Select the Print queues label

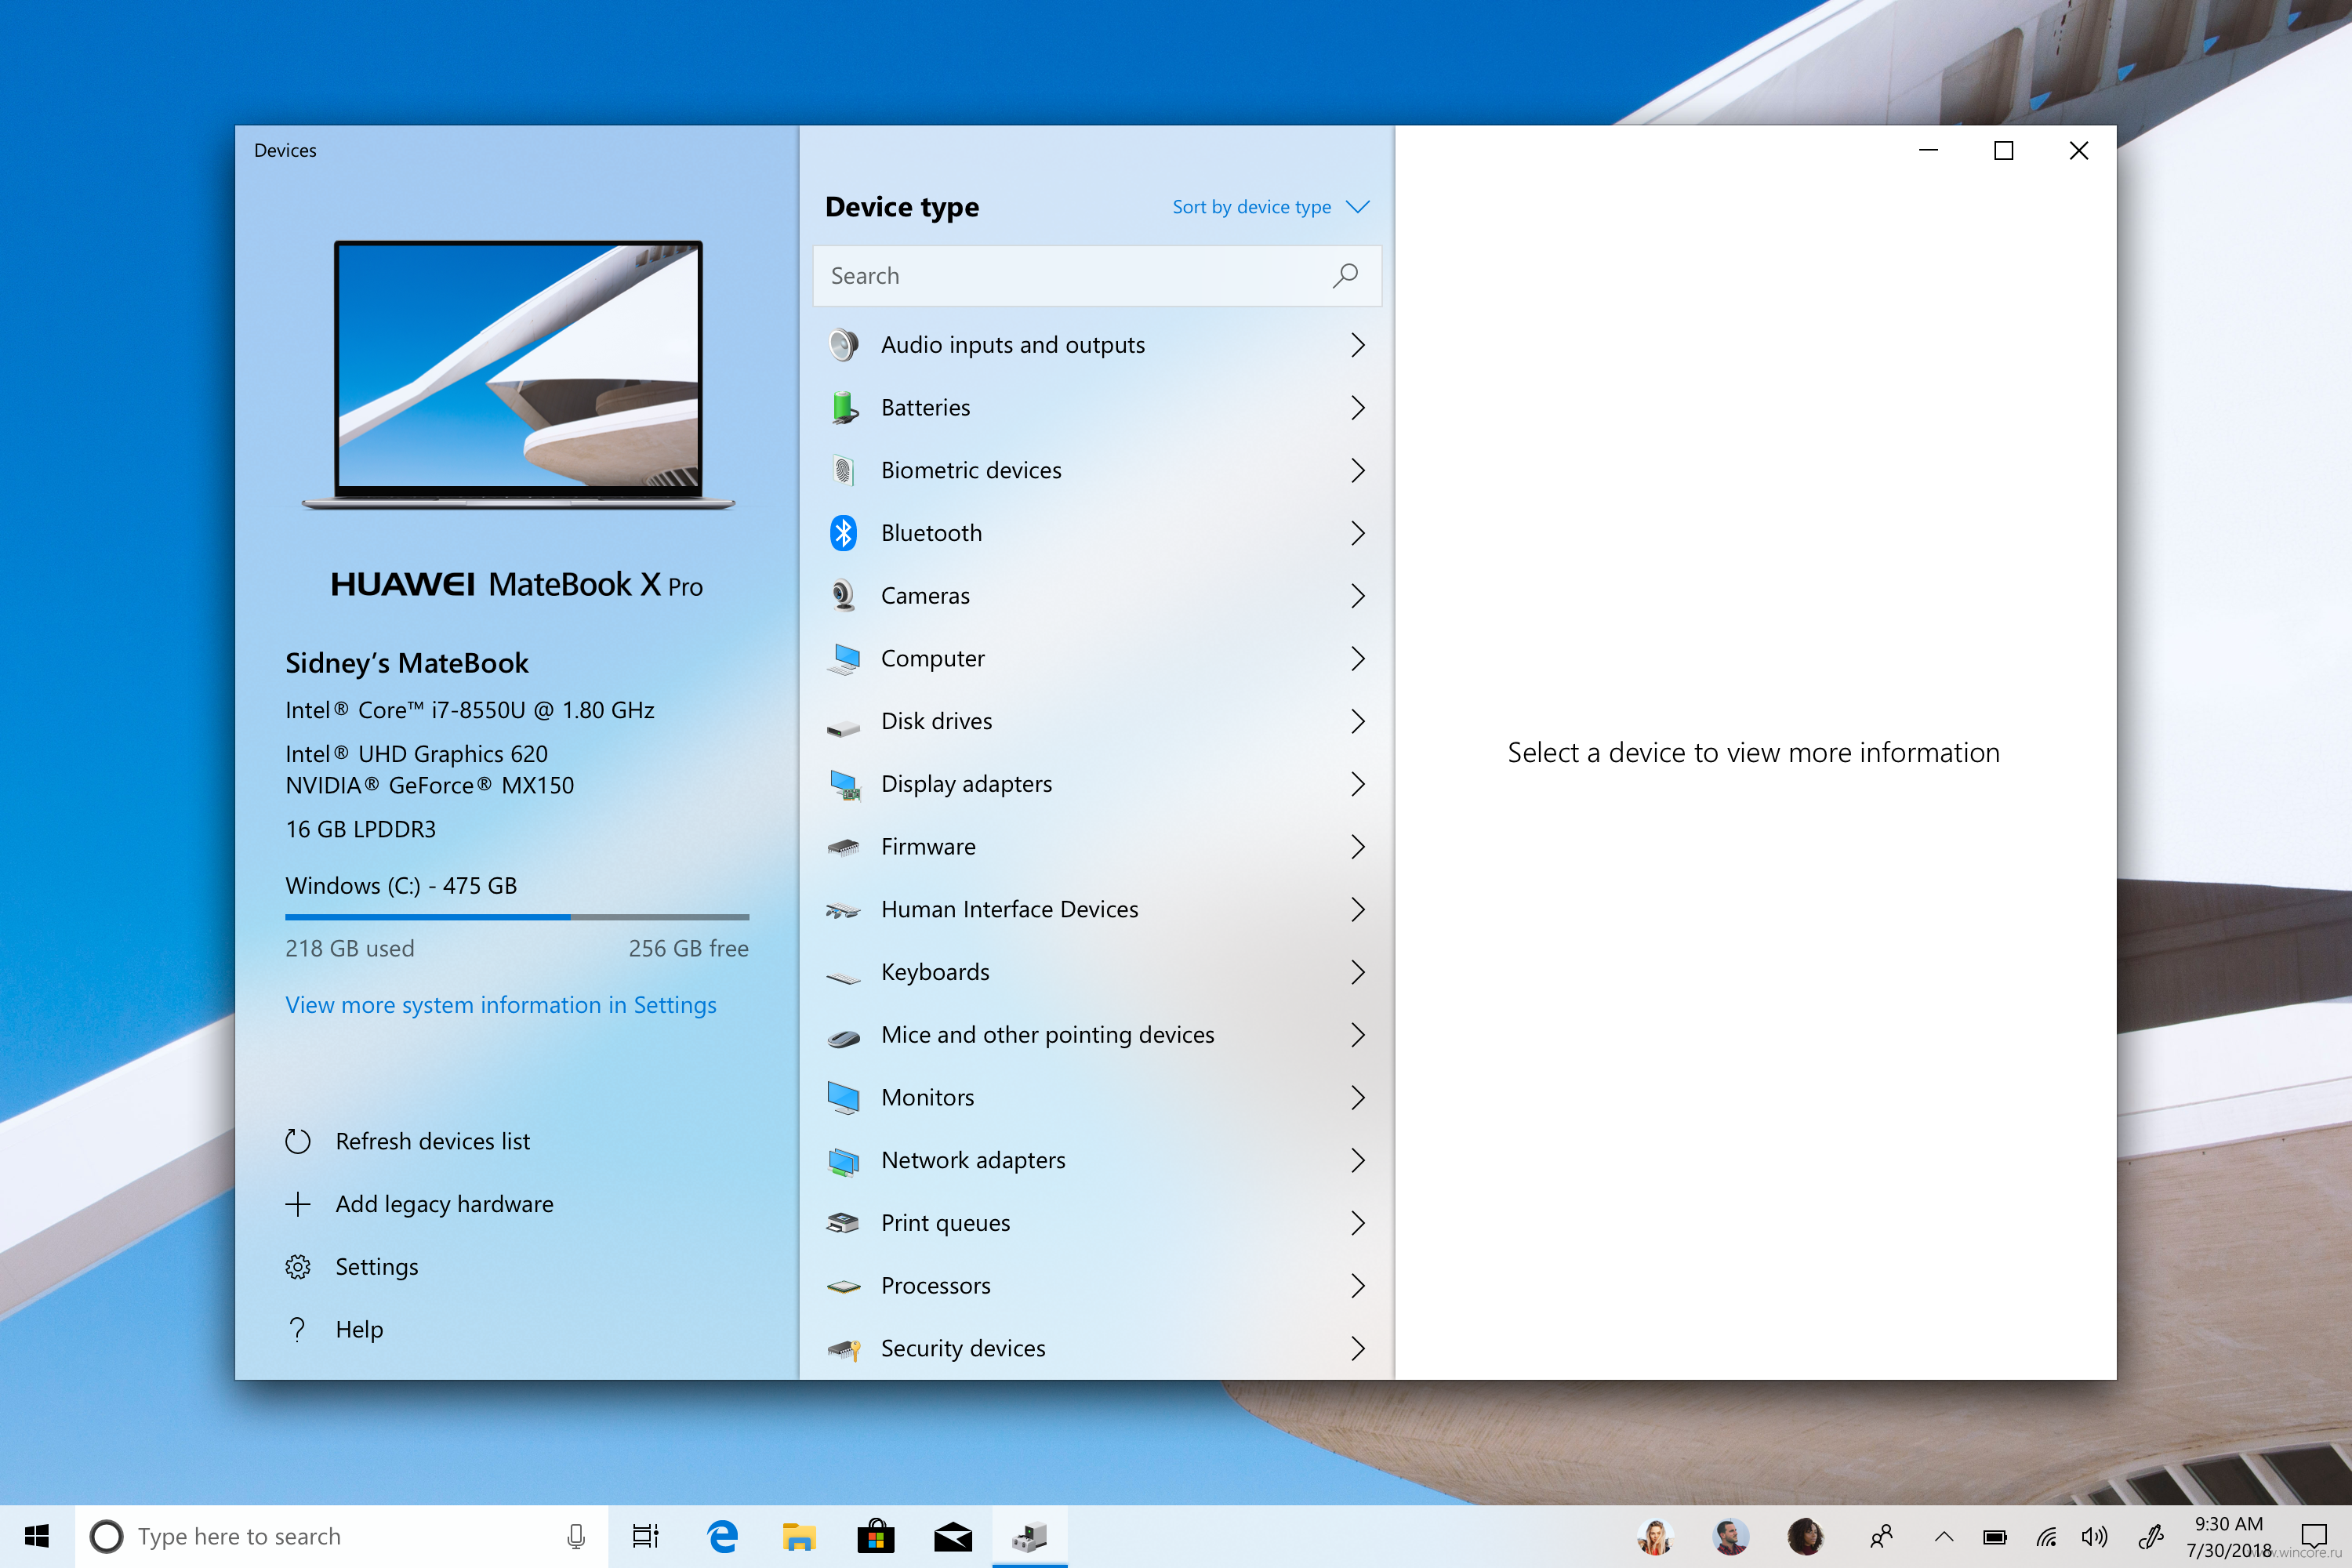945,1223
